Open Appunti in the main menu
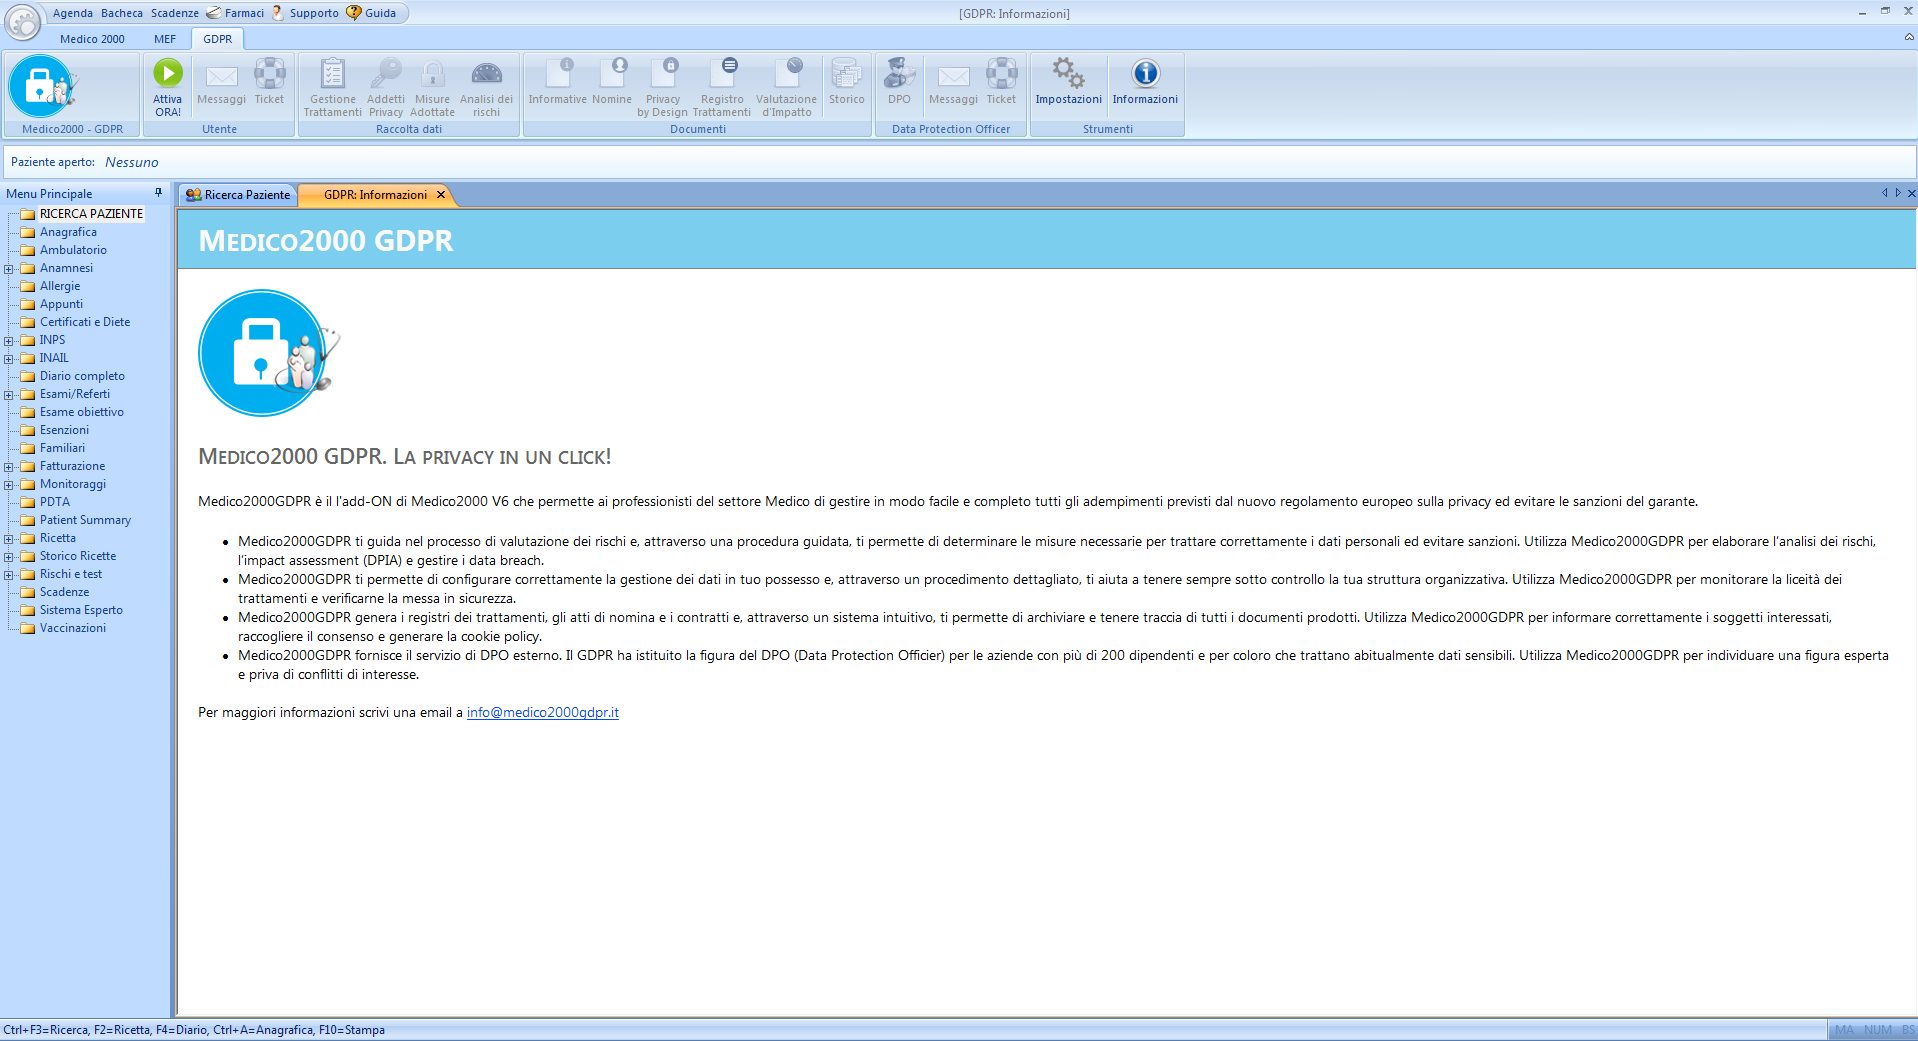The image size is (1918, 1041). click(61, 304)
